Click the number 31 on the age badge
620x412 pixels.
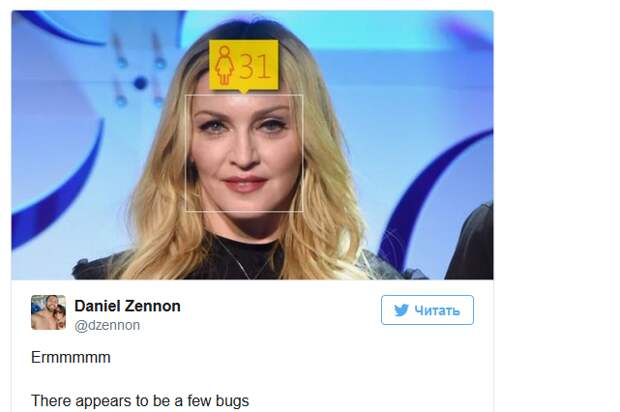(255, 66)
